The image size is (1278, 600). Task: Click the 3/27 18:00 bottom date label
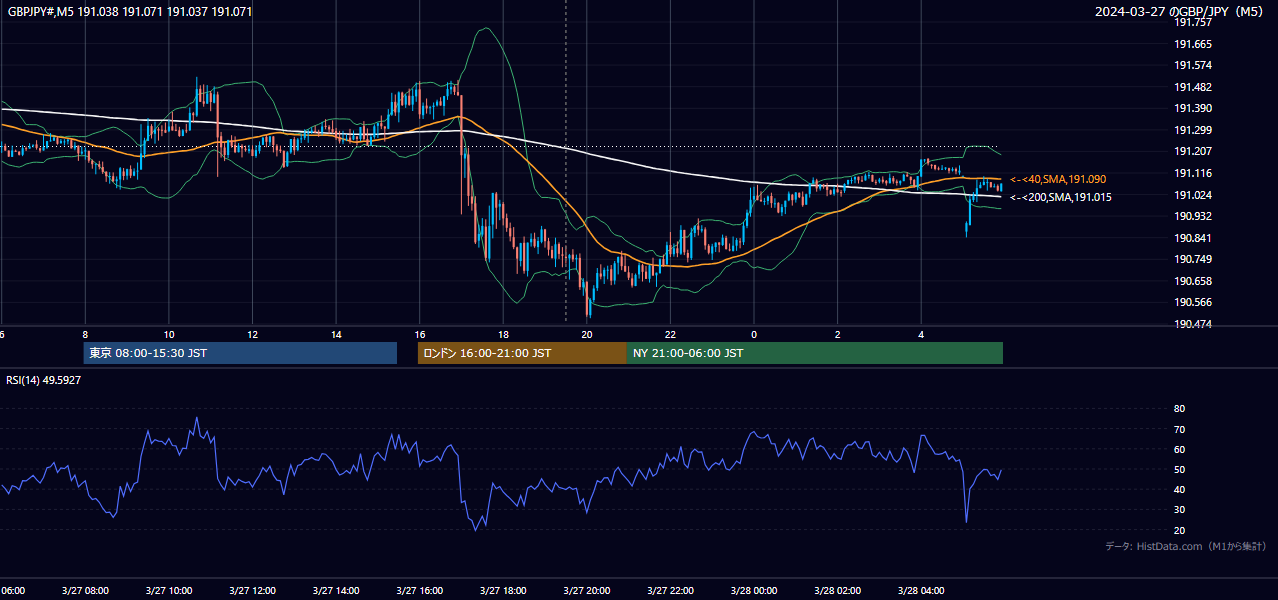(503, 591)
